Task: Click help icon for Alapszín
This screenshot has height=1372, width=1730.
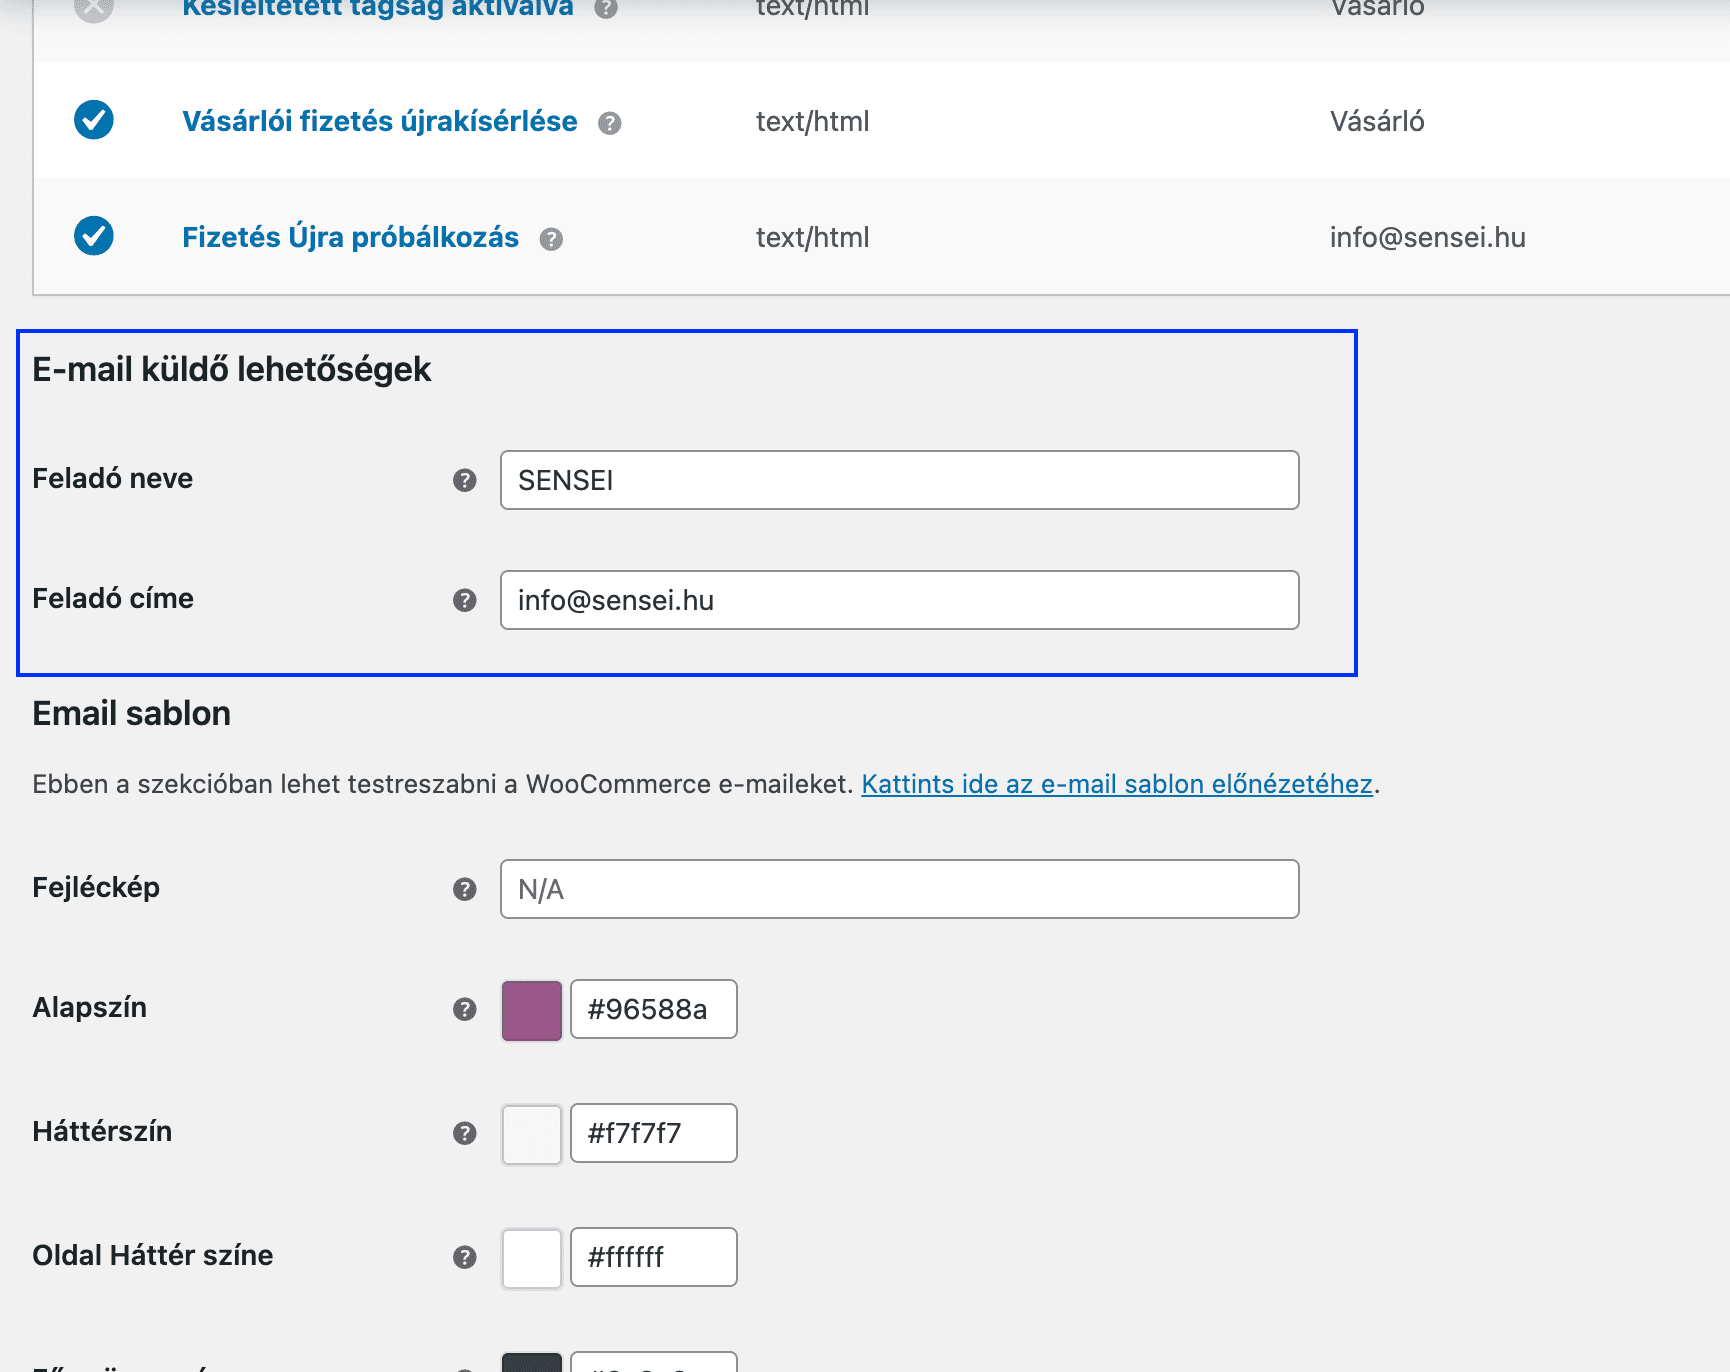Action: click(x=465, y=1009)
